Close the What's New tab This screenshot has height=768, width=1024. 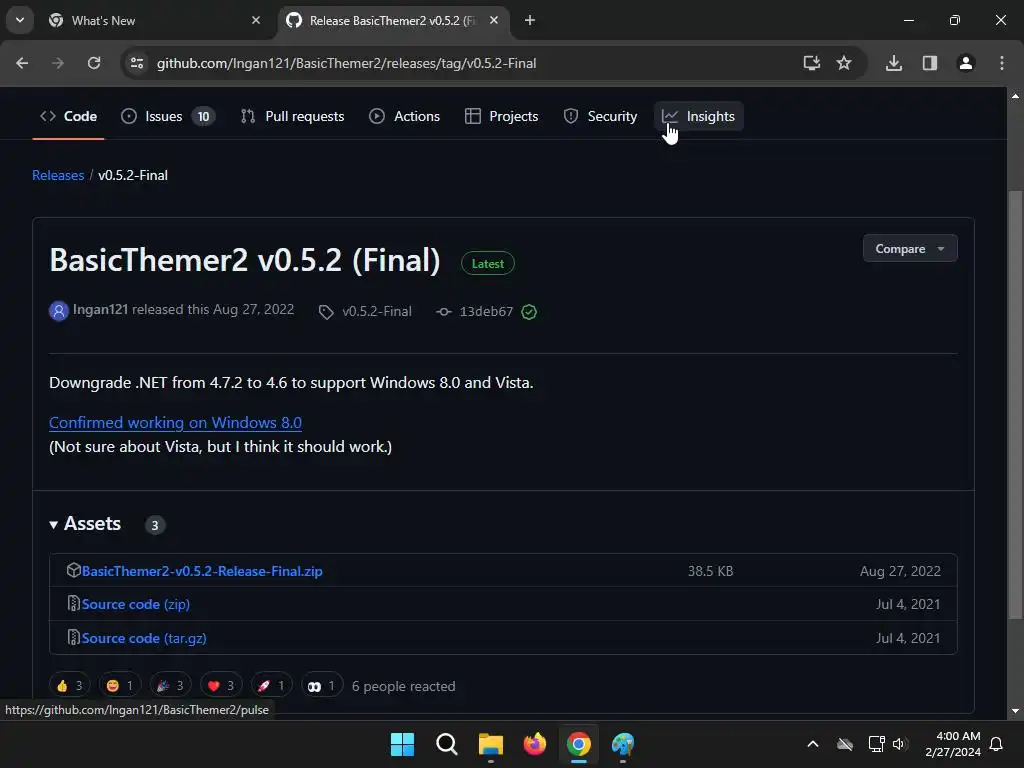click(x=256, y=20)
